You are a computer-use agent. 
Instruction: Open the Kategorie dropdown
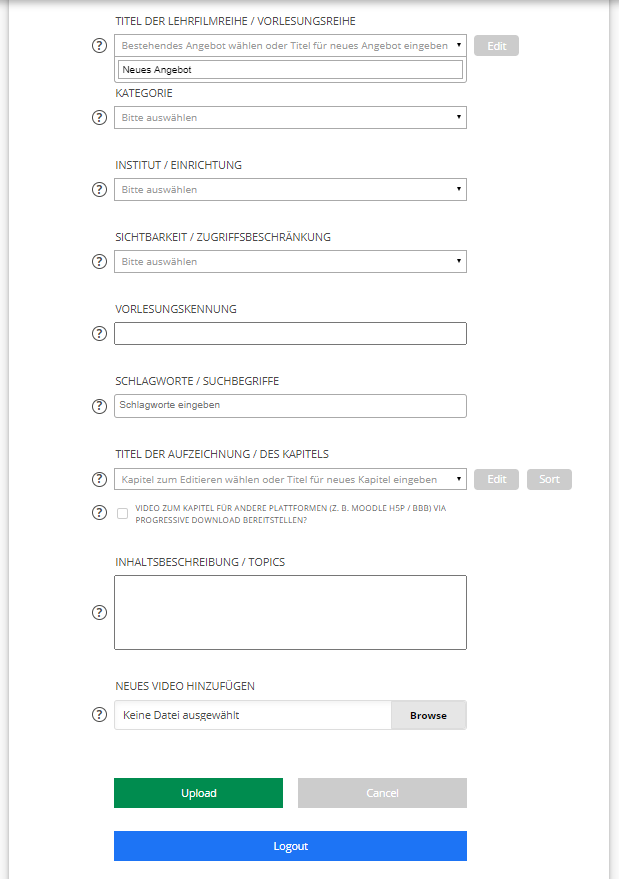(290, 118)
